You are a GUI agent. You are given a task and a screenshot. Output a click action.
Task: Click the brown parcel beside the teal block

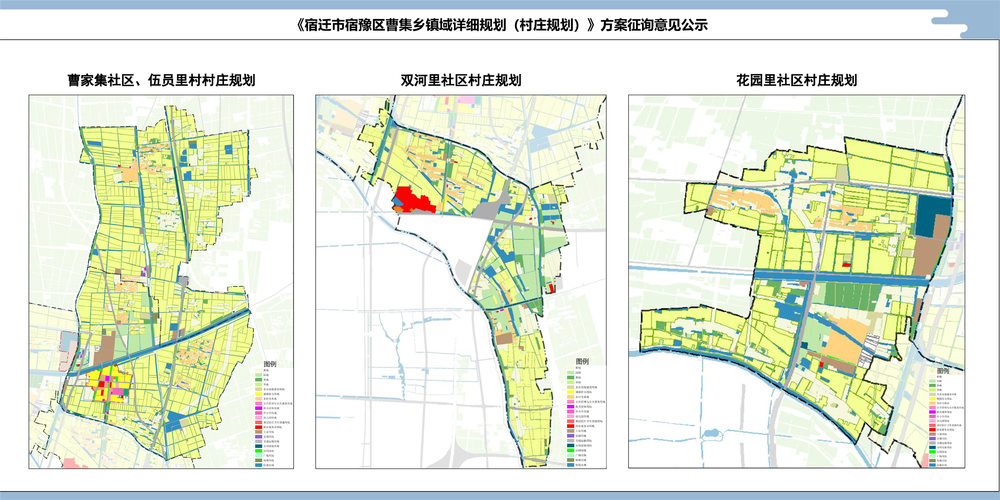pyautogui.click(x=930, y=253)
